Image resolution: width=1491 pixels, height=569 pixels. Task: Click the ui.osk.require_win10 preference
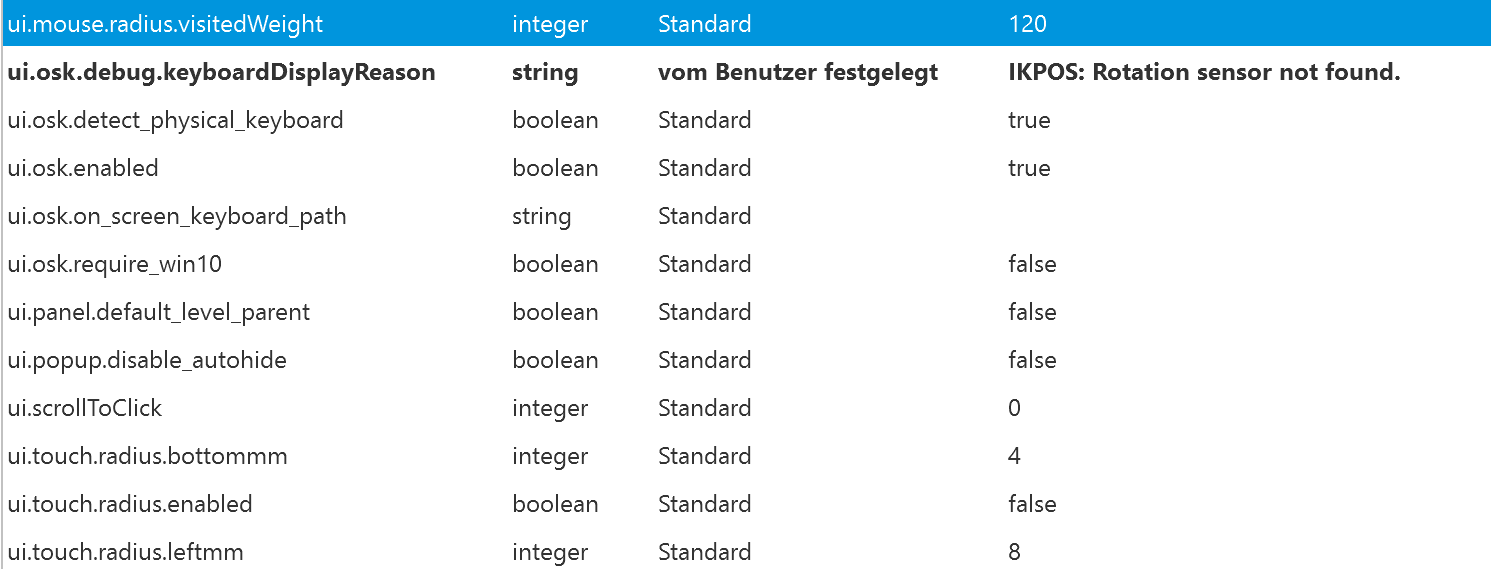pyautogui.click(x=114, y=264)
